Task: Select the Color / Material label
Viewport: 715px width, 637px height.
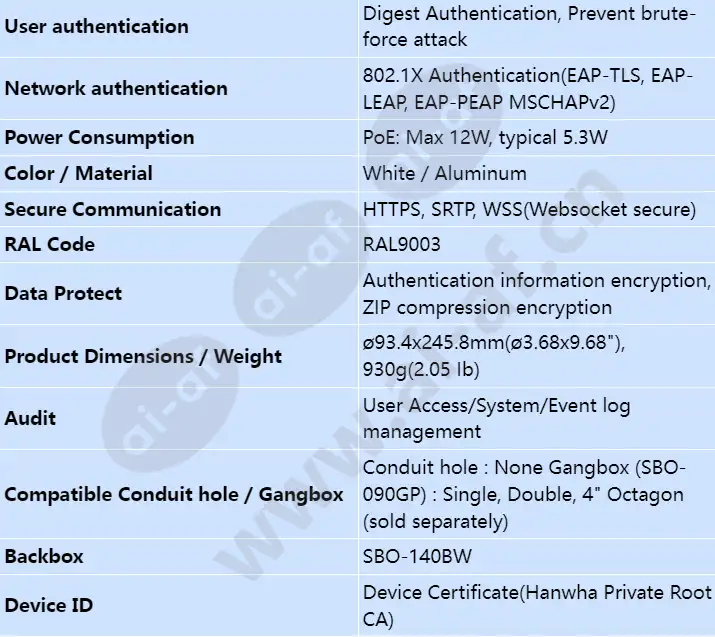Action: 78,173
